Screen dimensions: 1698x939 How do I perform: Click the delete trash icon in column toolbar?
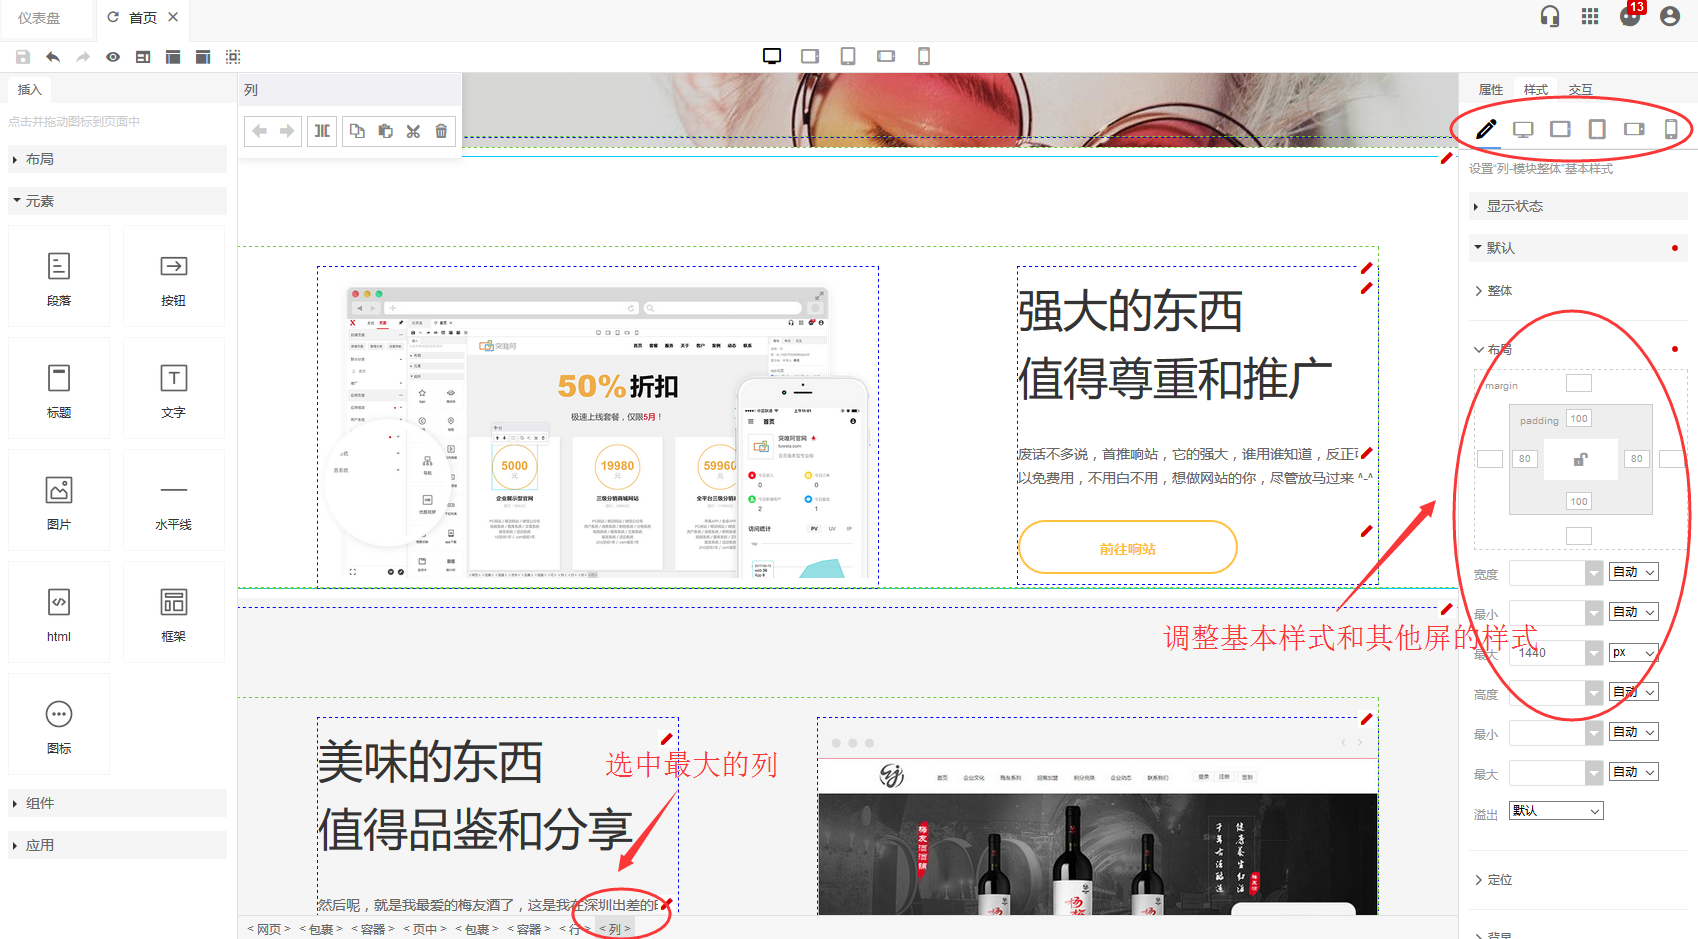click(x=441, y=131)
